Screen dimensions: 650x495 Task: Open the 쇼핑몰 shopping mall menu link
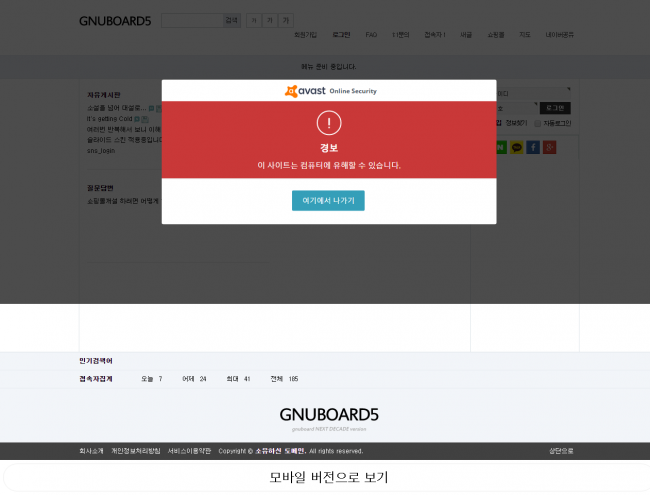click(x=496, y=35)
